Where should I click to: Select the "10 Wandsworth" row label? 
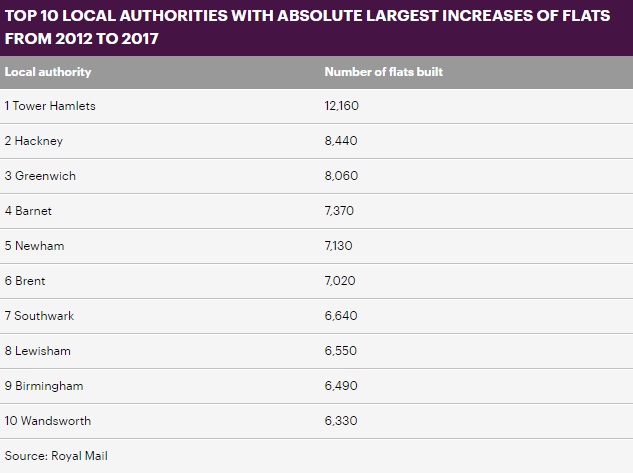[x=48, y=421]
